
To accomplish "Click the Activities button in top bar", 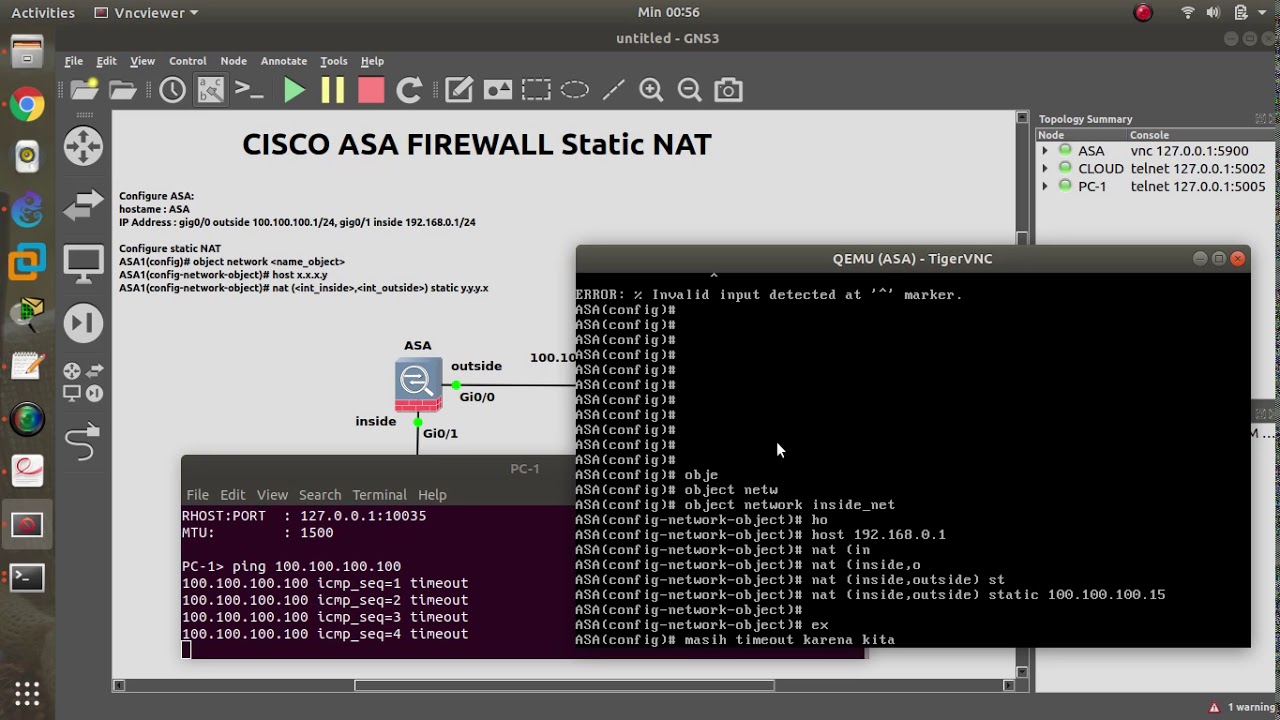I will point(43,13).
